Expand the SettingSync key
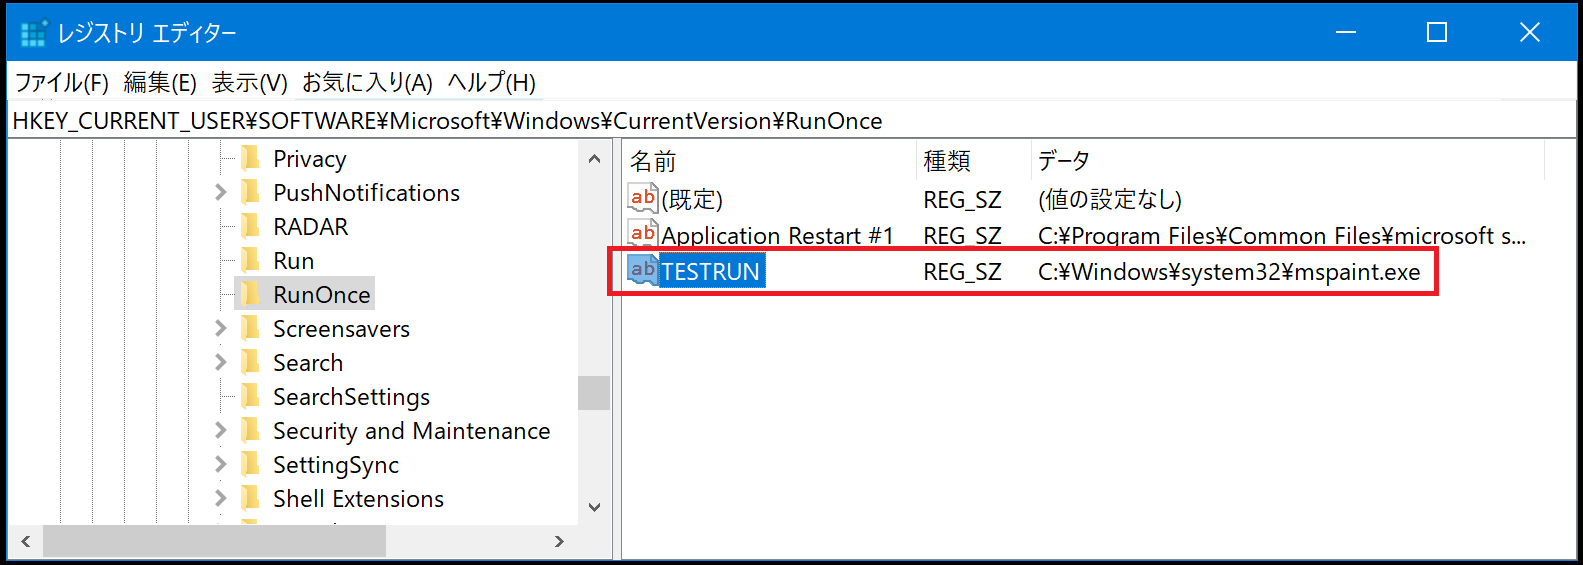The height and width of the screenshot is (565, 1583). click(221, 464)
